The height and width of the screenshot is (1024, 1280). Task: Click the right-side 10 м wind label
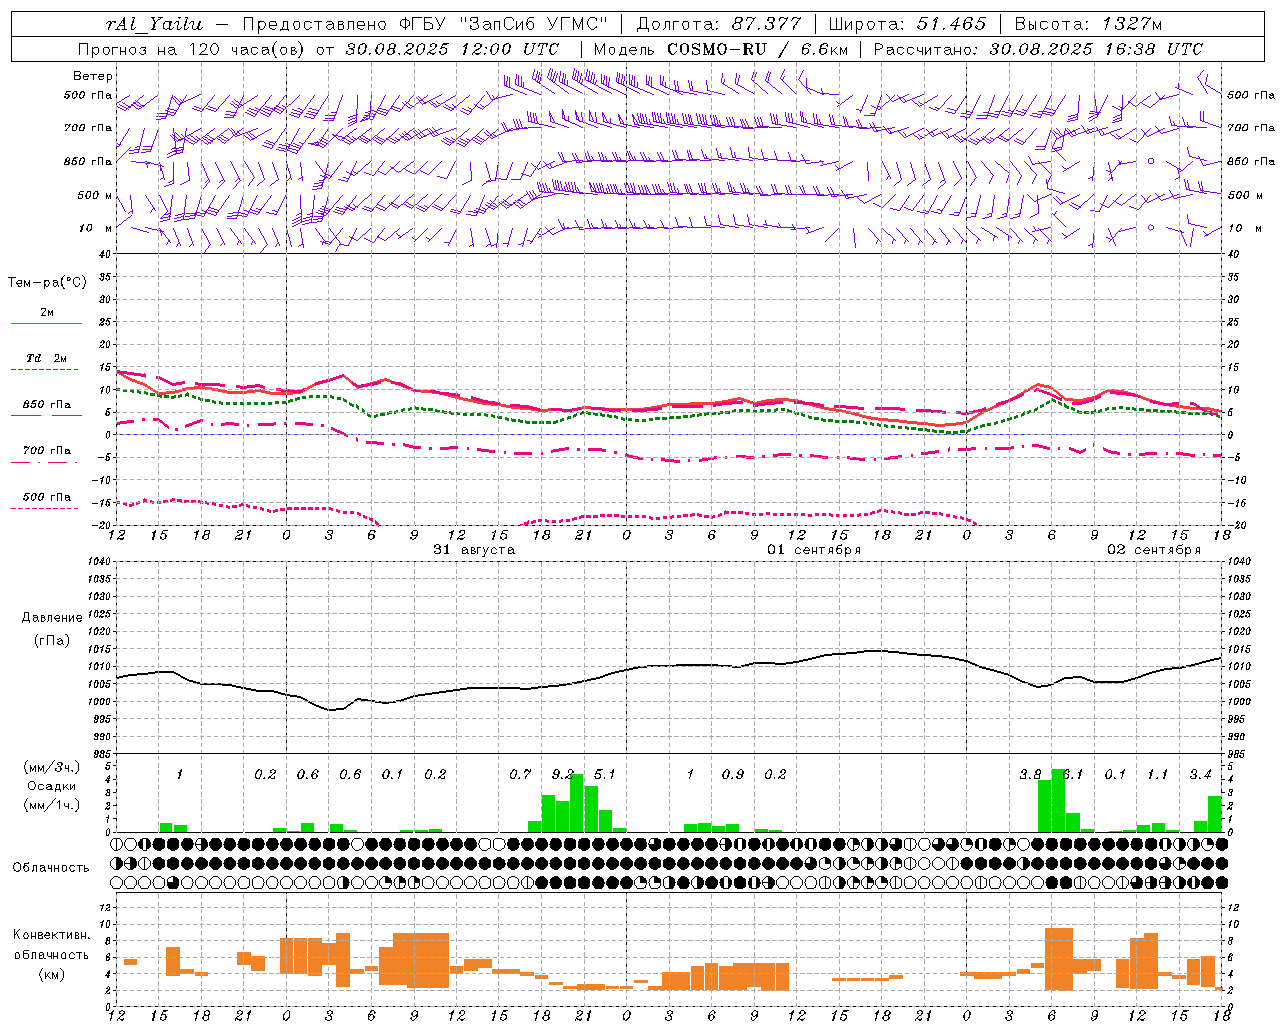pos(1245,228)
